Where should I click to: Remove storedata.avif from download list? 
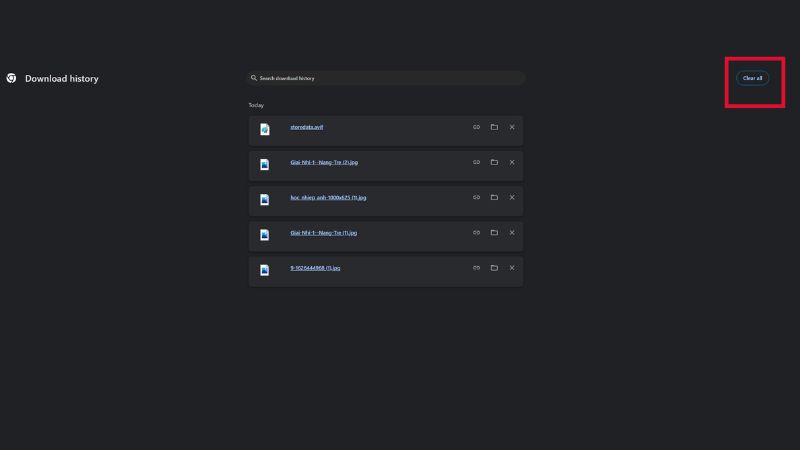(x=512, y=127)
